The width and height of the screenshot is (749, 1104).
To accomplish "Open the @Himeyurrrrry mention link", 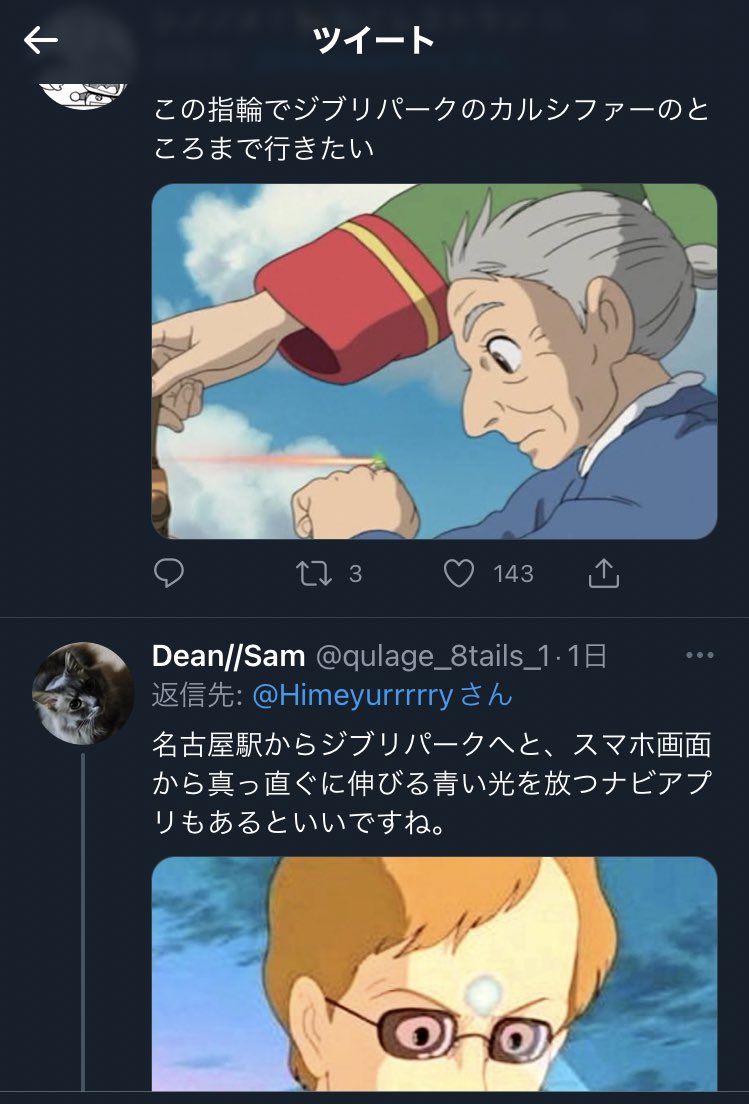I will [x=352, y=696].
